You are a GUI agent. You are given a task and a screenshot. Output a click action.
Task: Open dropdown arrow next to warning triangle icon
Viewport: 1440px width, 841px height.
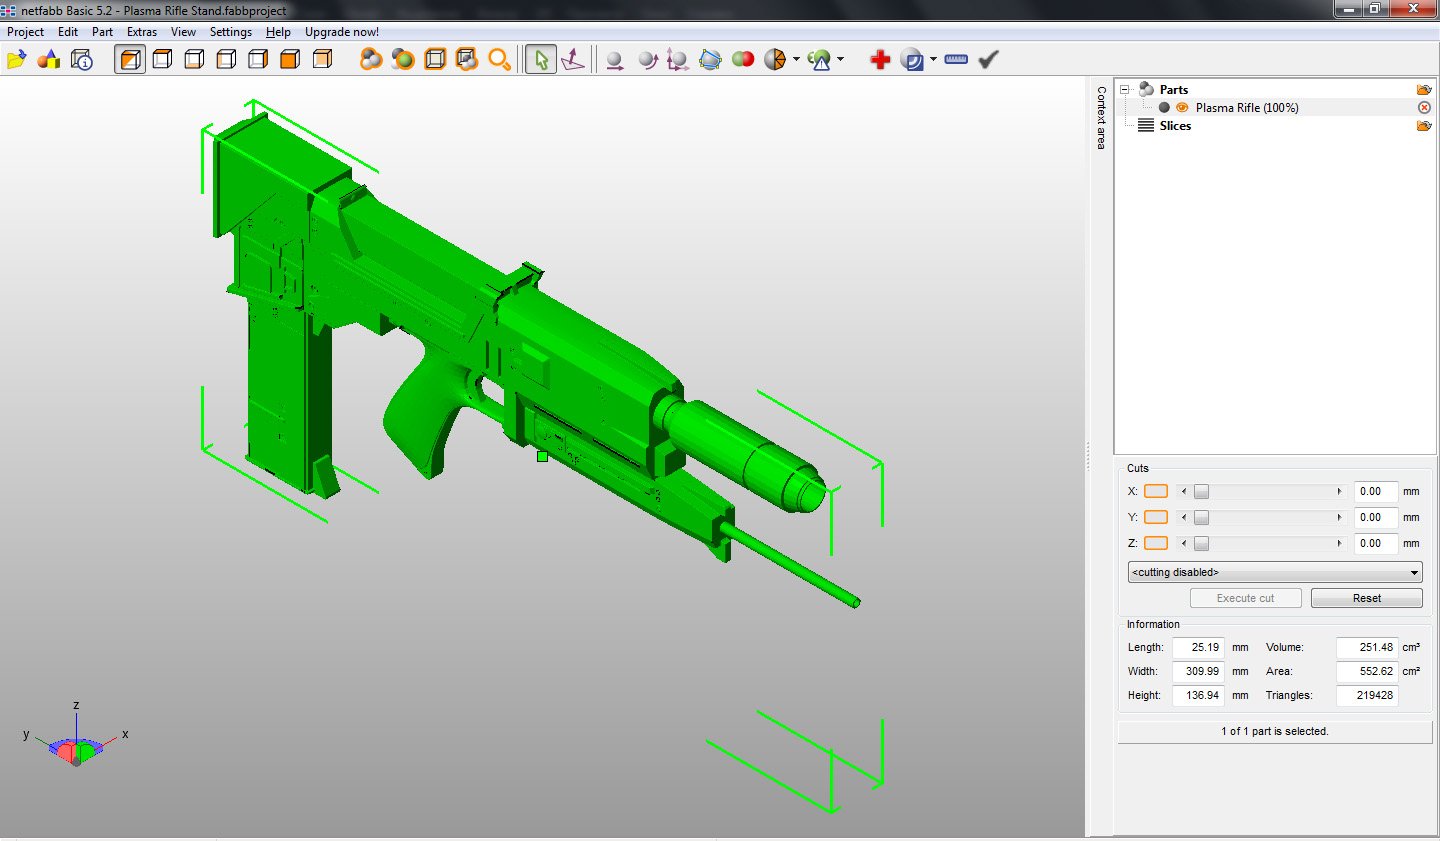tap(840, 60)
